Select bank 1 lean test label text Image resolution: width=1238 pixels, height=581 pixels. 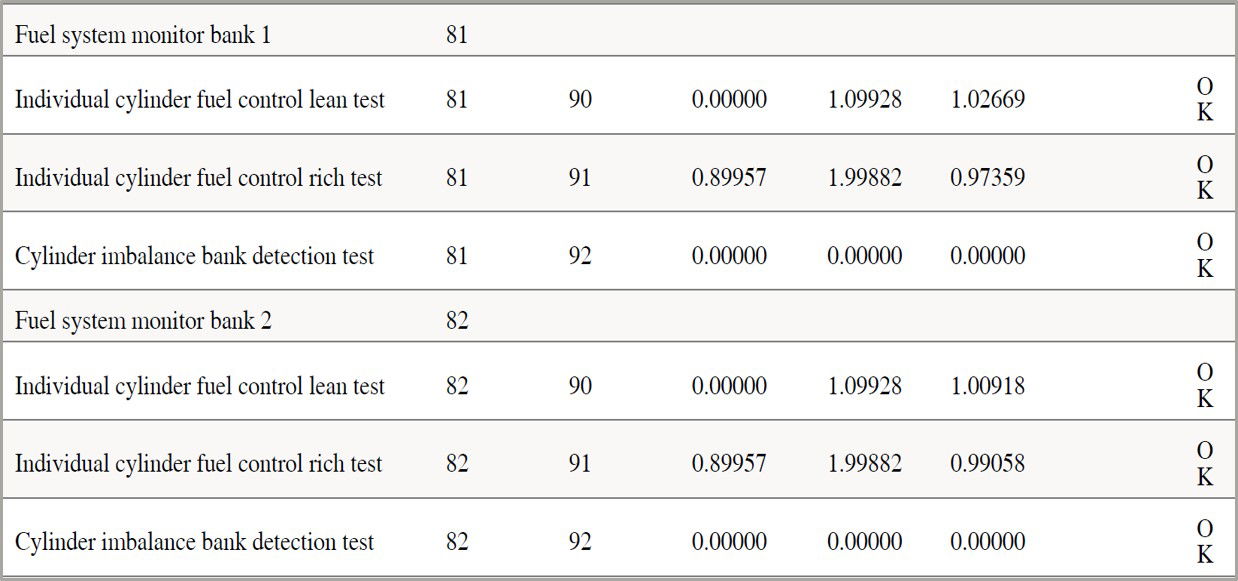[199, 100]
